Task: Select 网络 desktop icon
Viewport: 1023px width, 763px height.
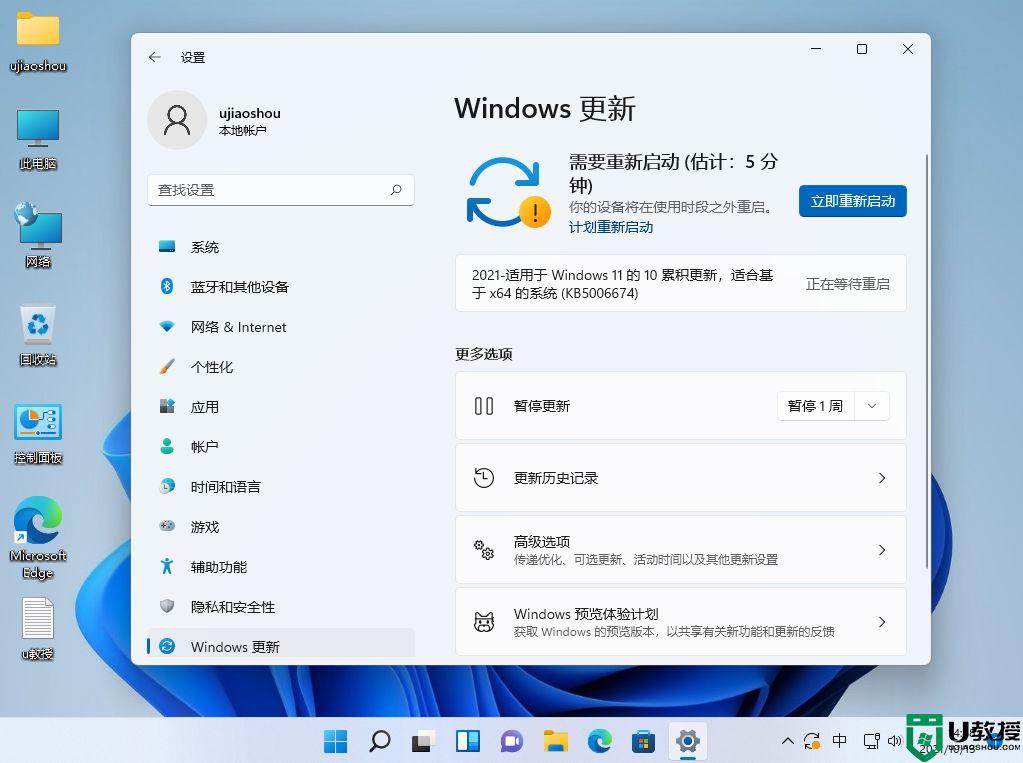Action: coord(38,236)
